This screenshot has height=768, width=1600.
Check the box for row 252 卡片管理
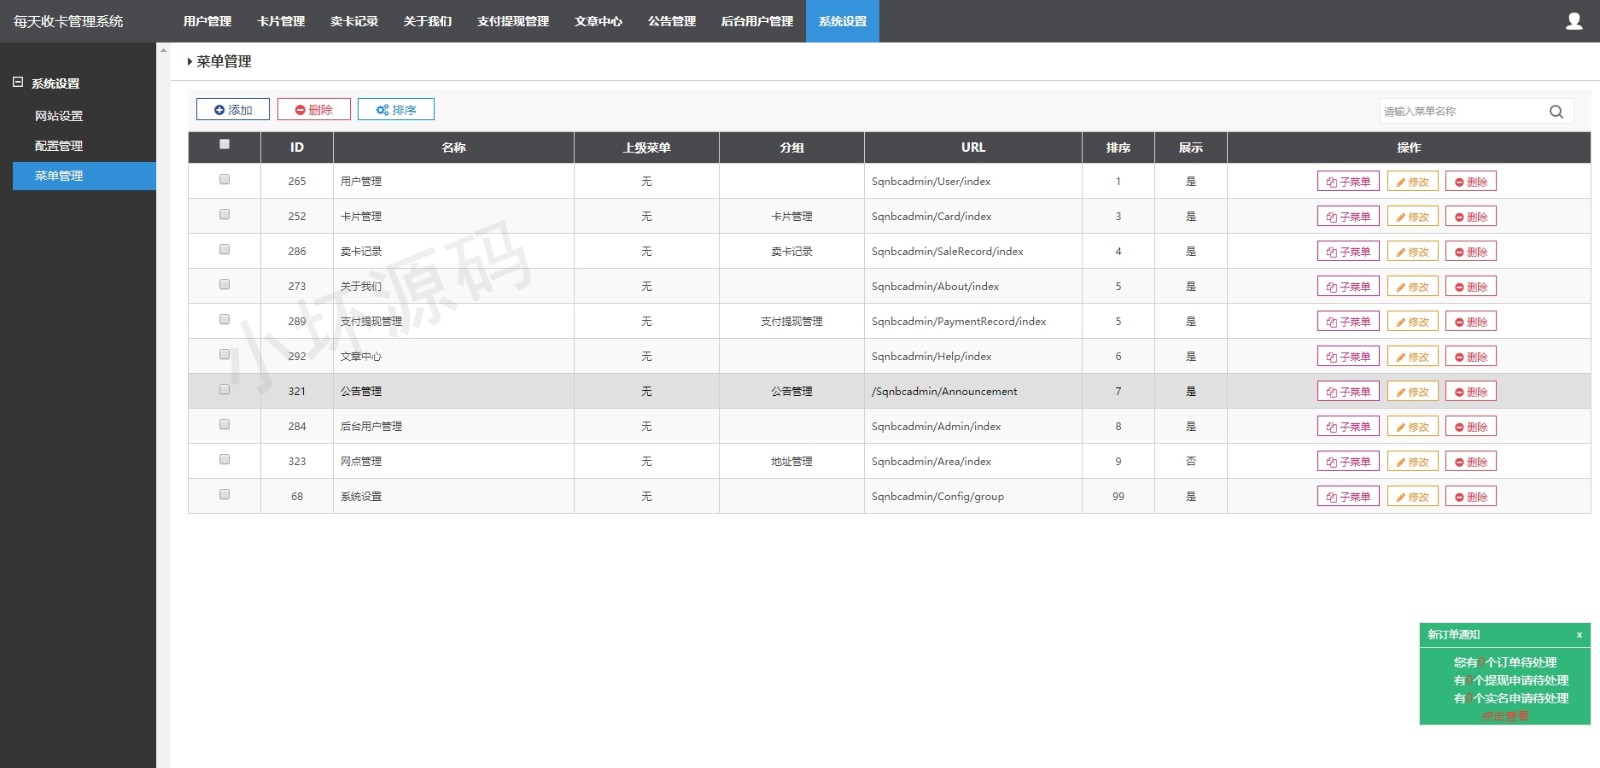224,215
